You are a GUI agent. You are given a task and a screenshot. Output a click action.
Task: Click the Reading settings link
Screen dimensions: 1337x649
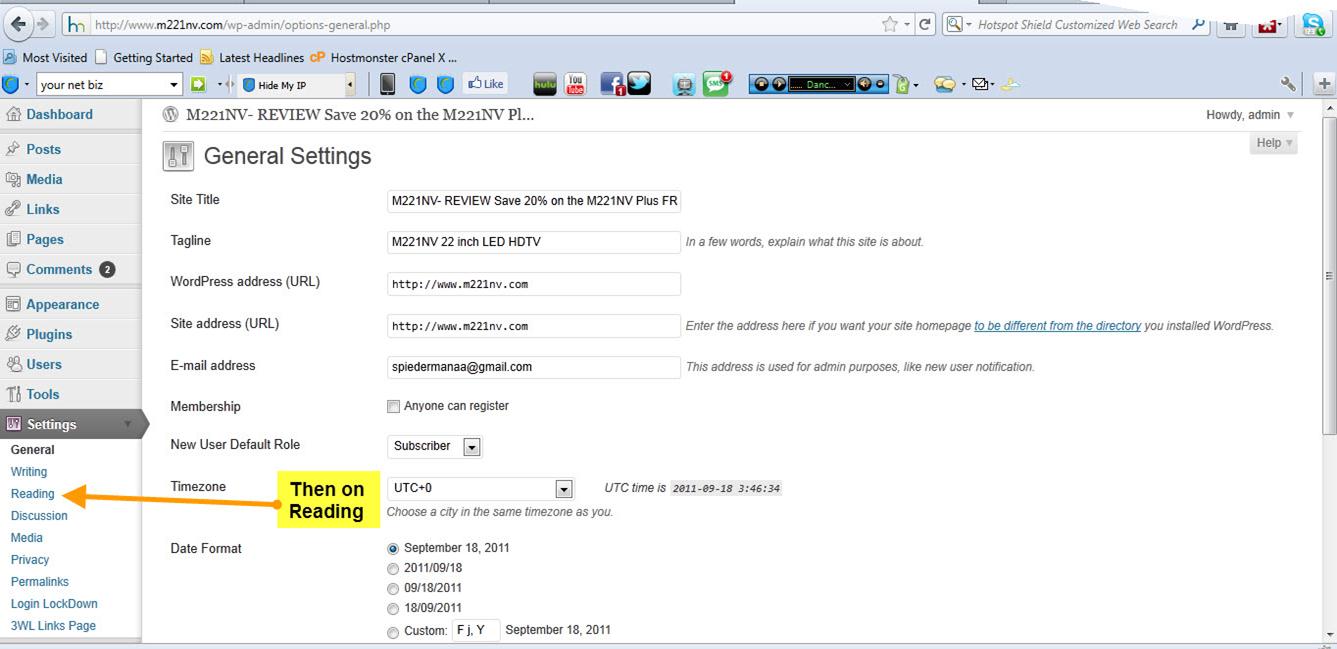32,494
